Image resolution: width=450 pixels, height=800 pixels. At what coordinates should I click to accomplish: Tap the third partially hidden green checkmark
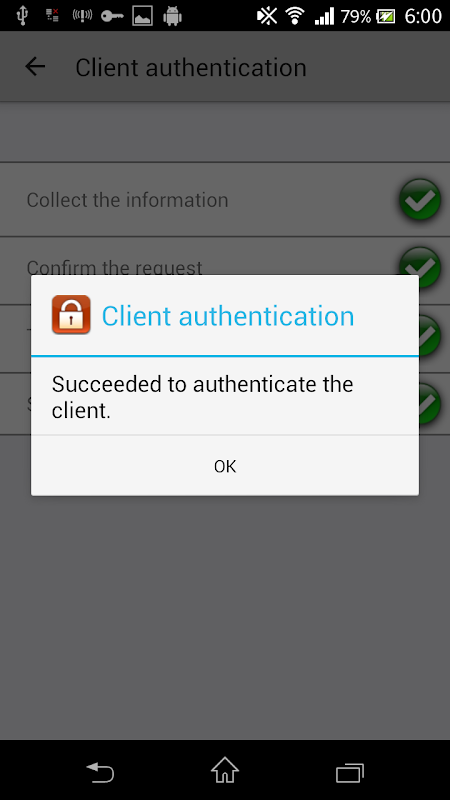tap(430, 335)
